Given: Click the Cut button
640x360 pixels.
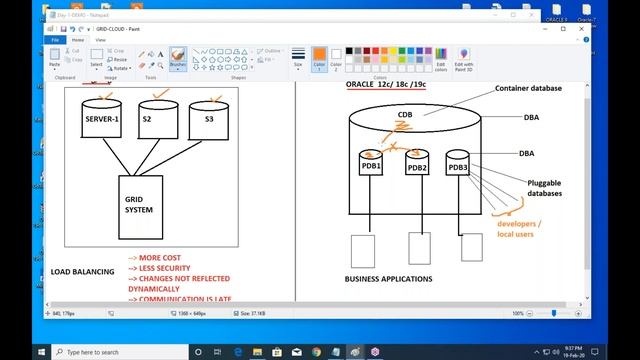Looking at the screenshot, I should point(72,51).
